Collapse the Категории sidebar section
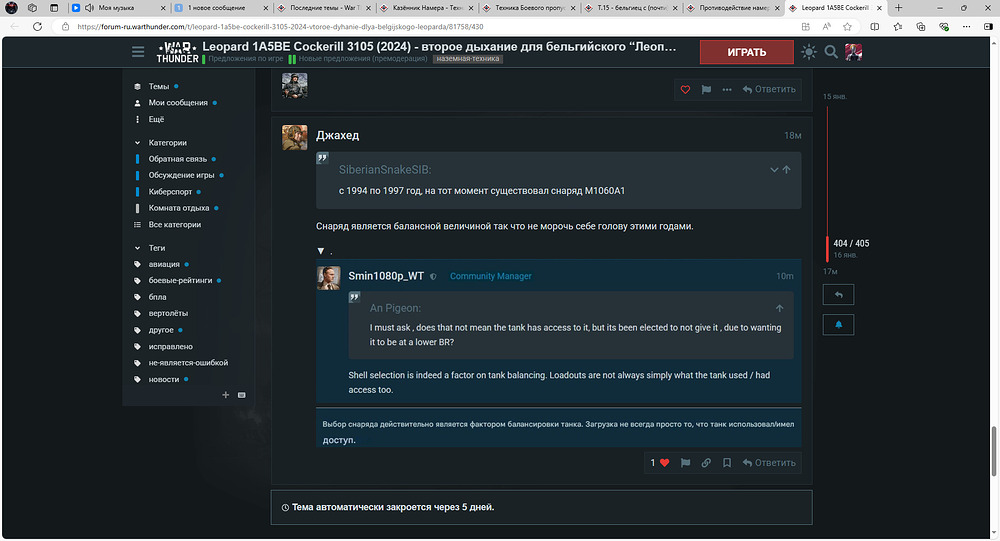This screenshot has height=541, width=1000. tap(138, 143)
